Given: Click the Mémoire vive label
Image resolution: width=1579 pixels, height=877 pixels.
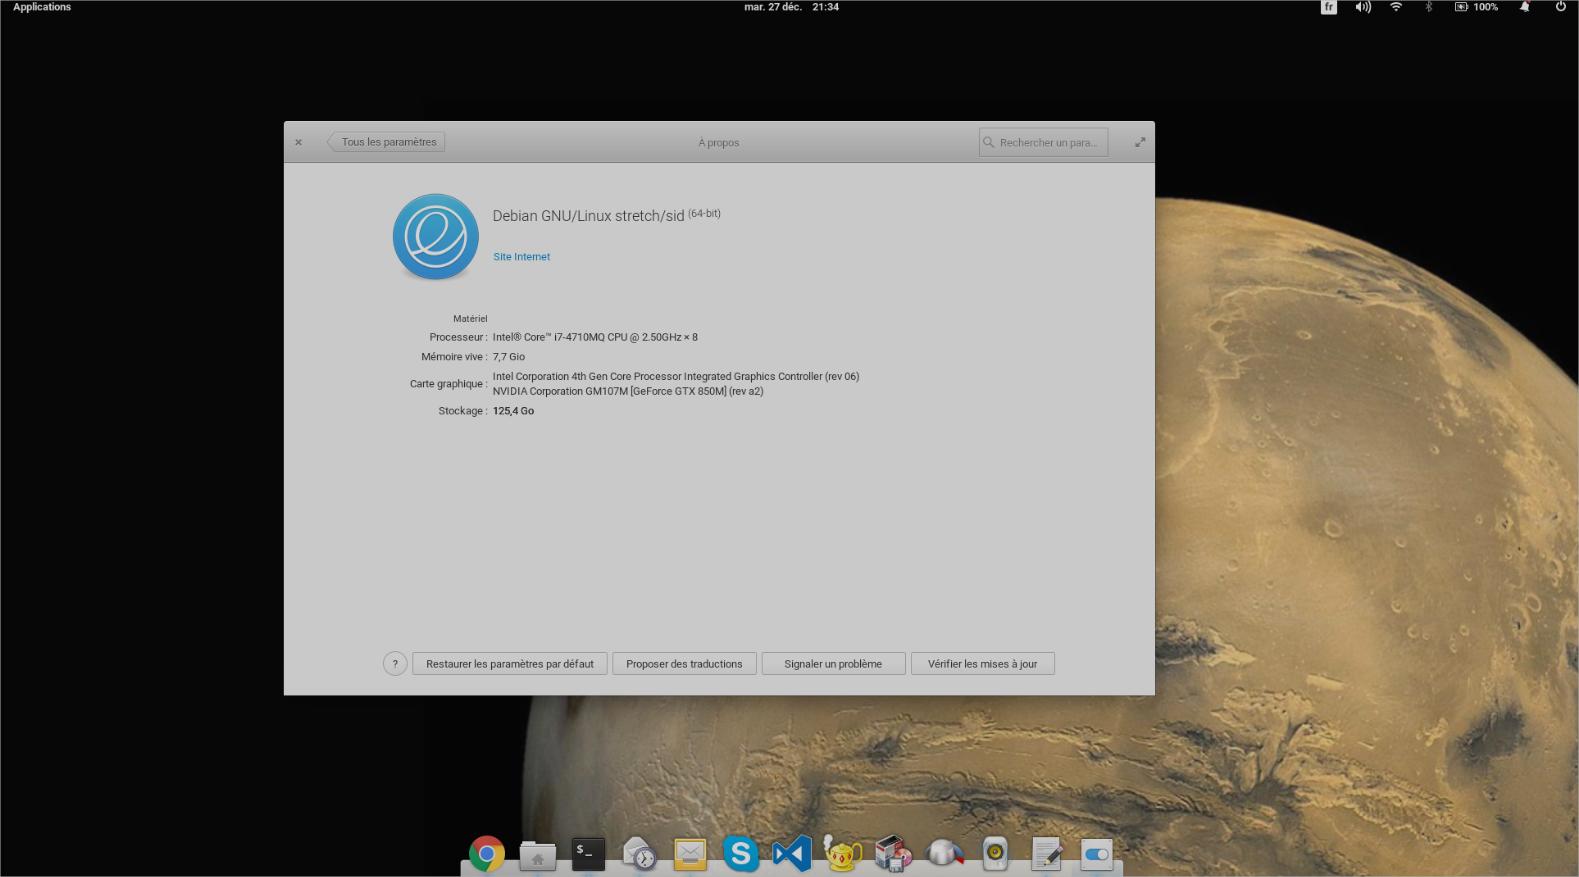Looking at the screenshot, I should (454, 357).
